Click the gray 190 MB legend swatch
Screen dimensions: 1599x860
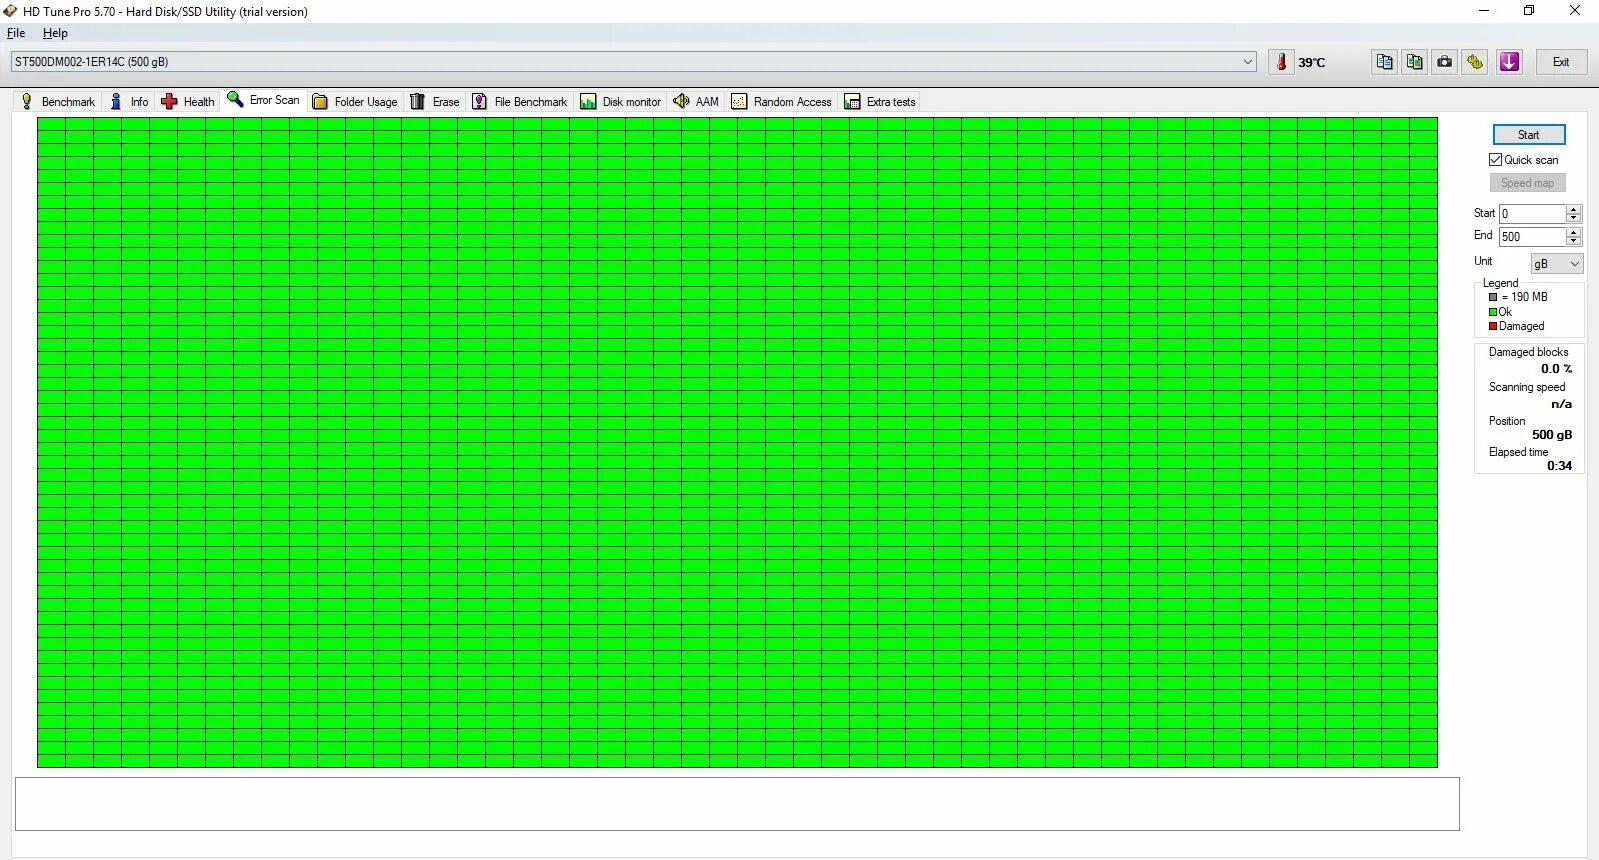1493,297
